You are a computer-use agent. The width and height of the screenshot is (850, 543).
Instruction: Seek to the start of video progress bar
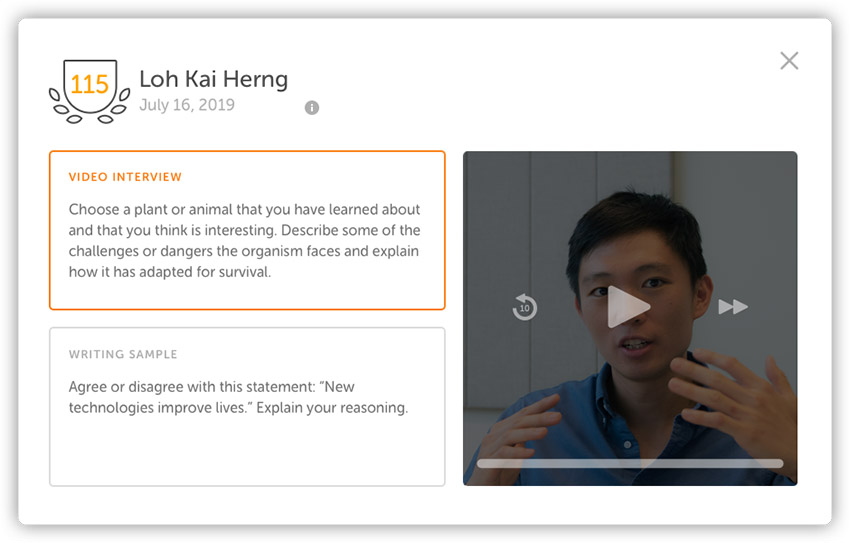point(479,463)
